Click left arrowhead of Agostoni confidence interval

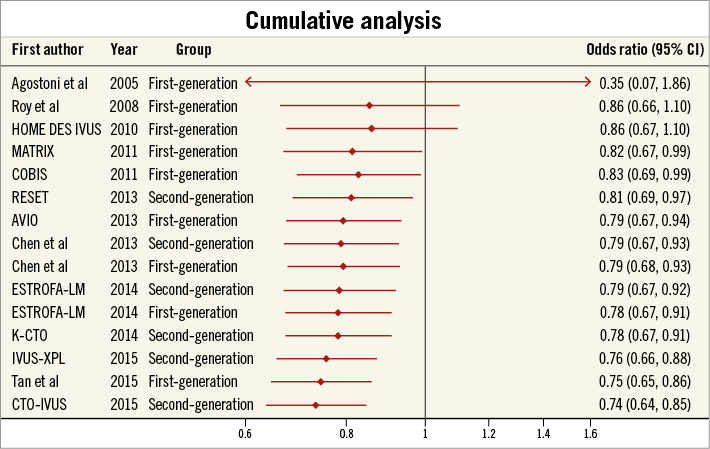coord(248,82)
